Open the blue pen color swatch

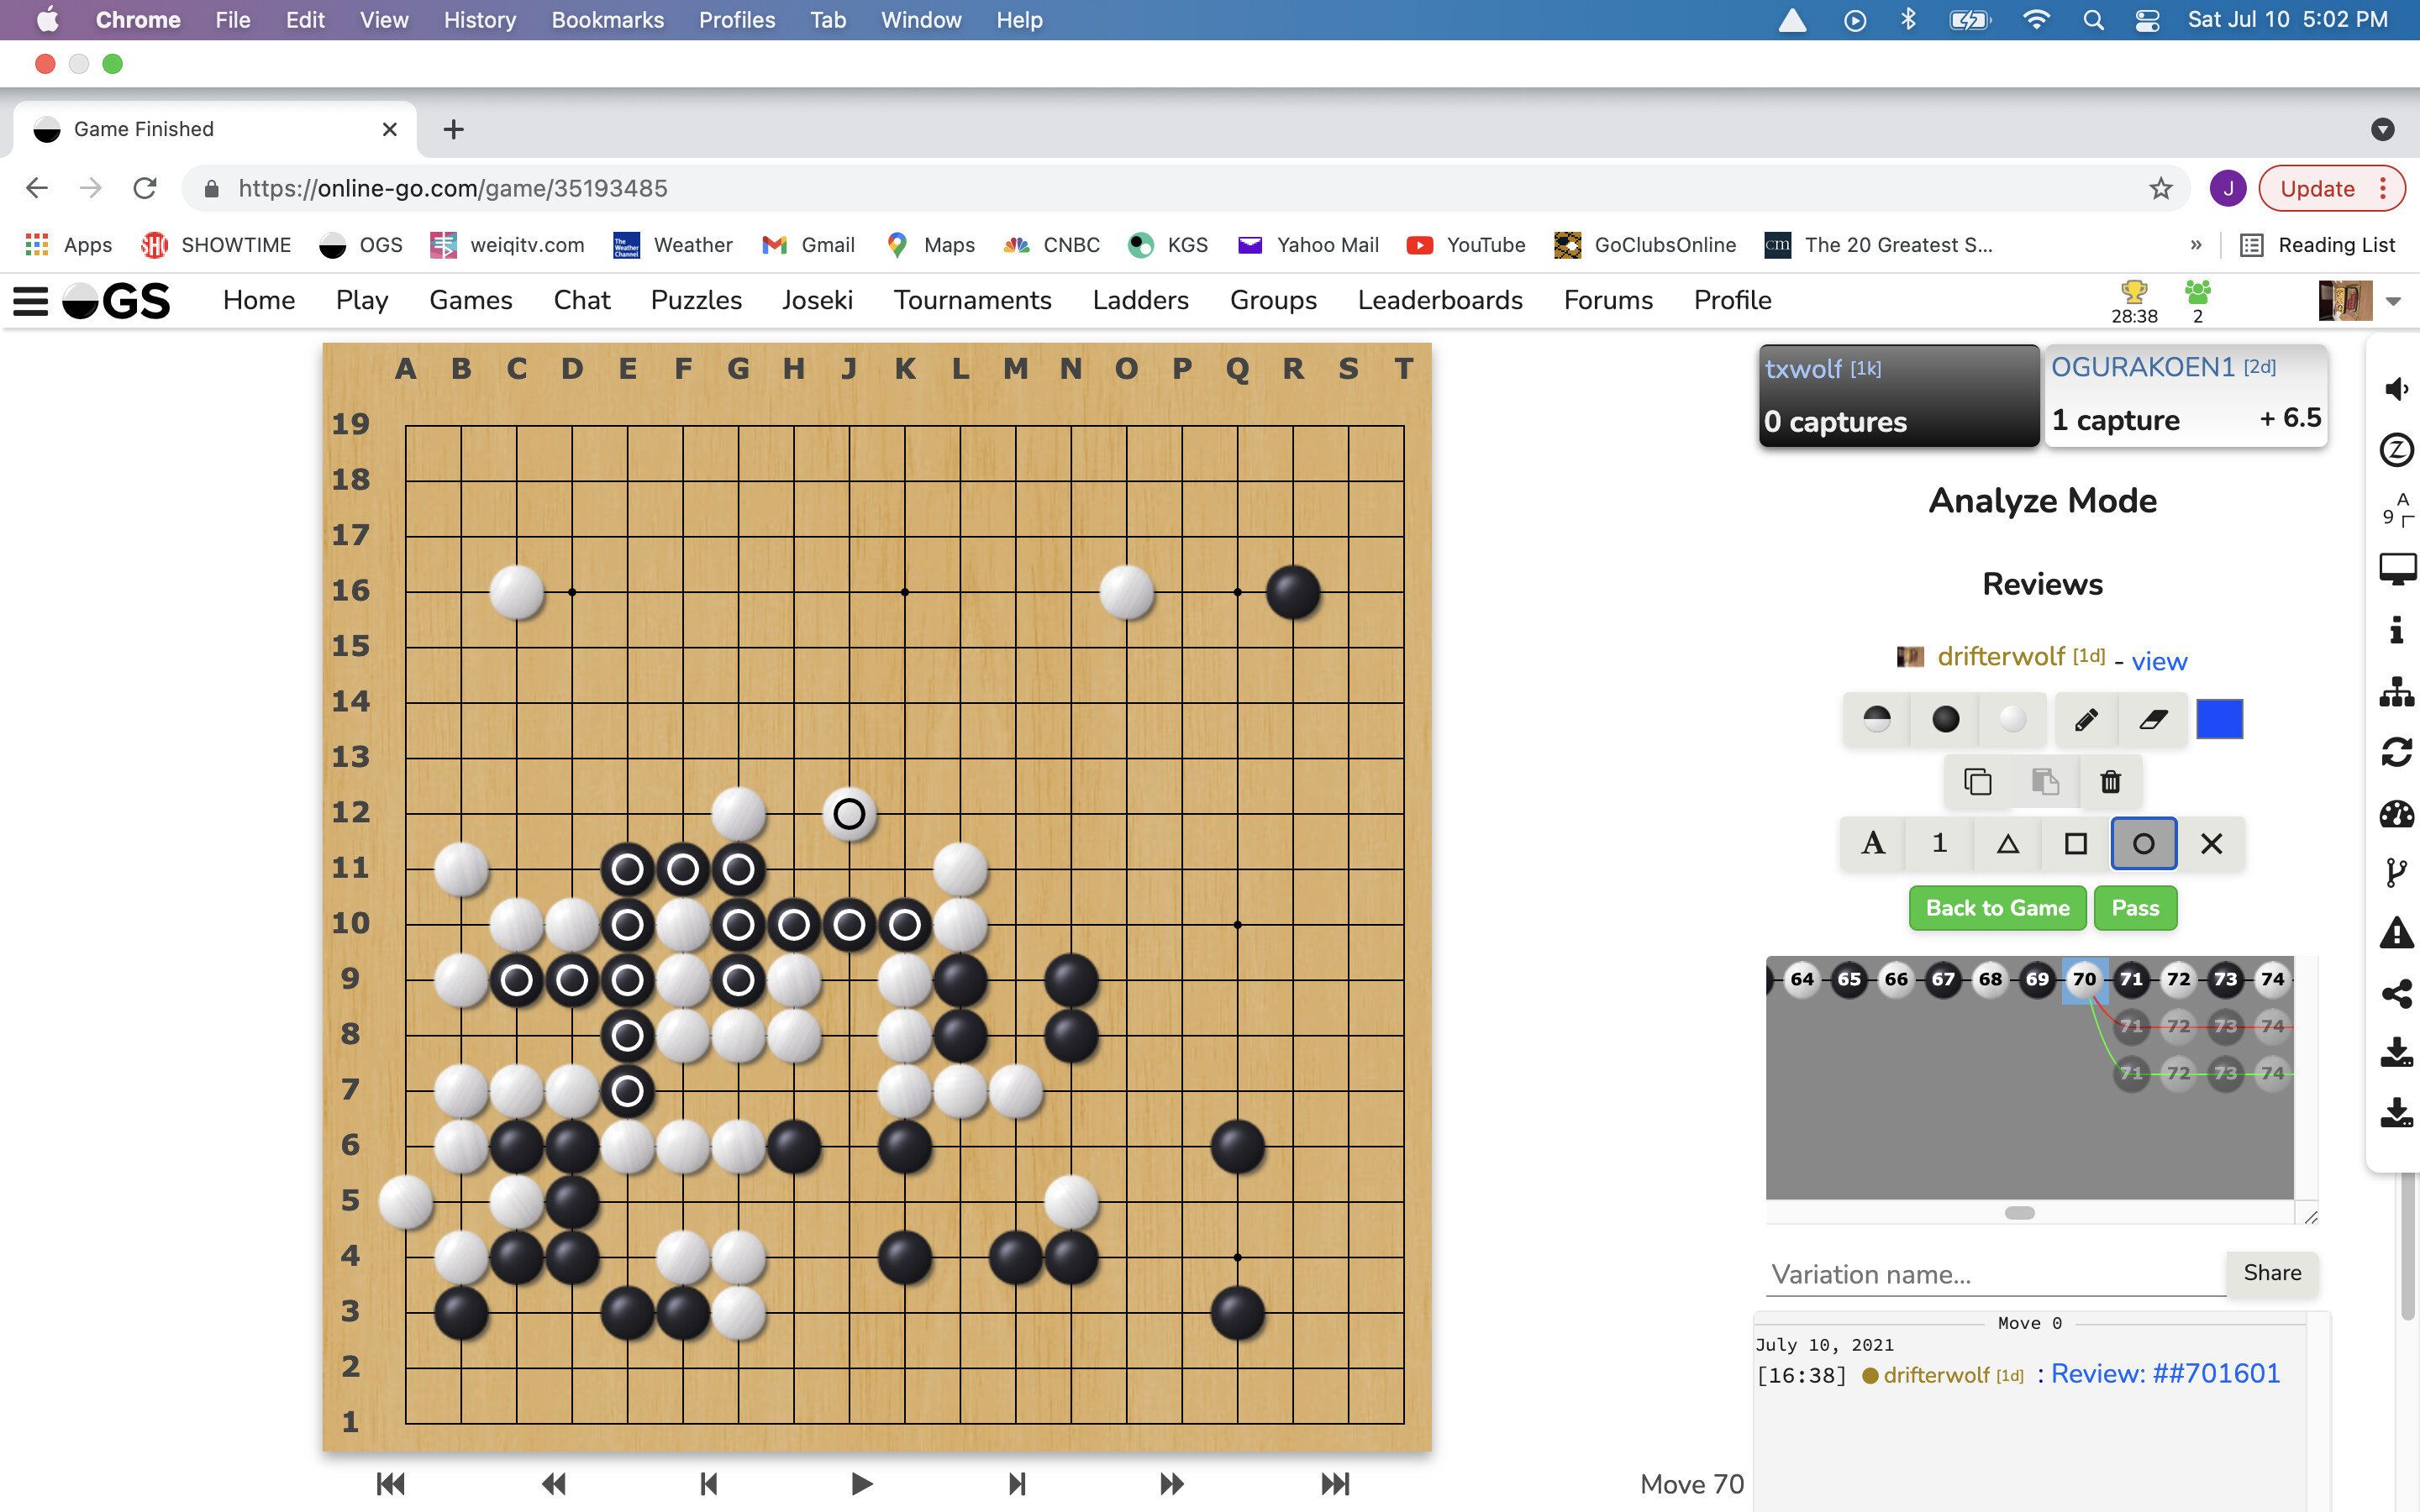point(2219,719)
